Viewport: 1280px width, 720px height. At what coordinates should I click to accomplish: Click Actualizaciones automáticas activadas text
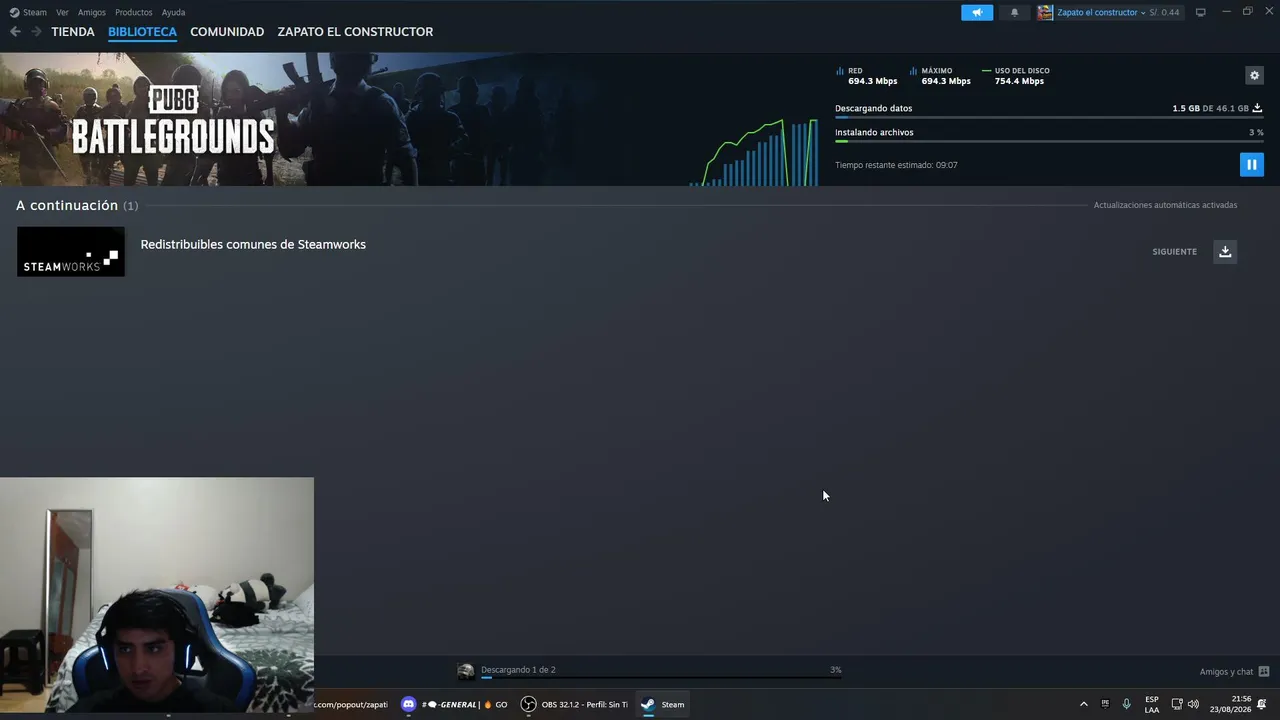pyautogui.click(x=1165, y=205)
